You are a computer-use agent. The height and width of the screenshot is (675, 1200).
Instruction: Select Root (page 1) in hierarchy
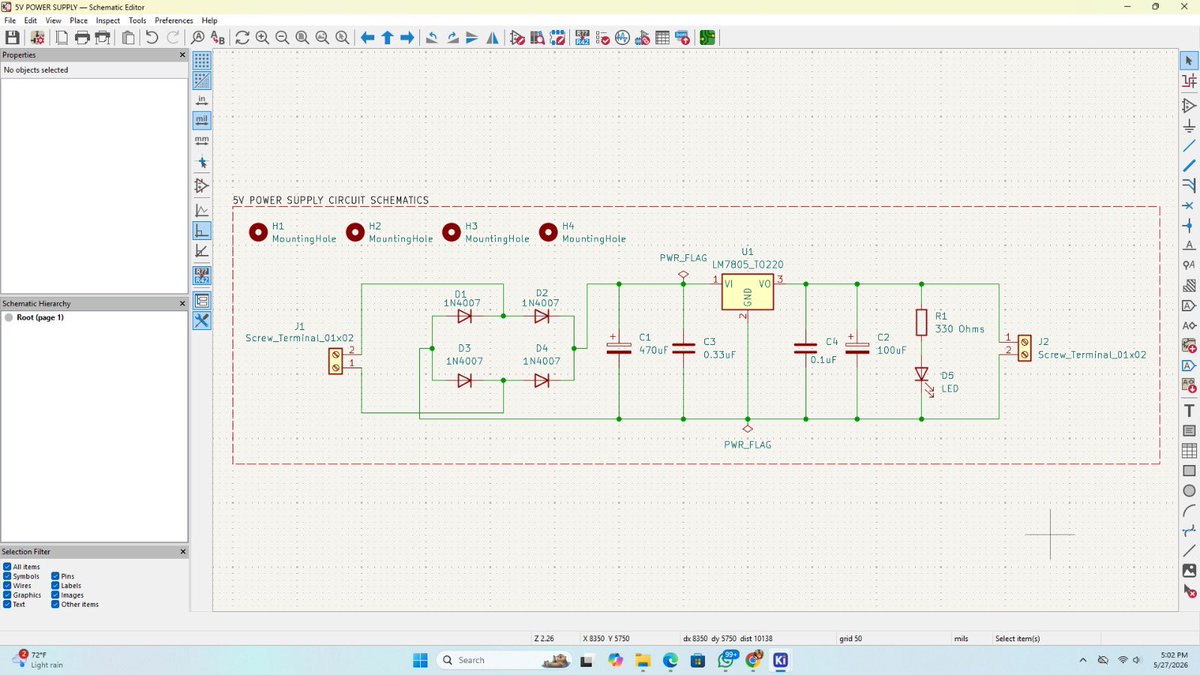coord(40,317)
